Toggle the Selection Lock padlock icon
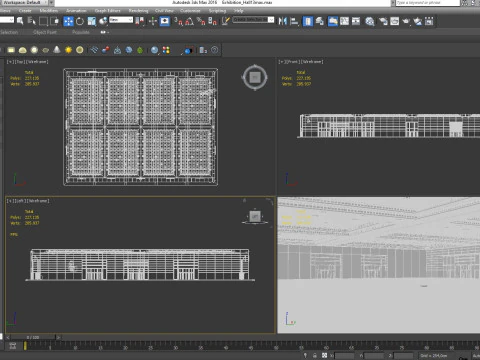The image size is (480, 360). pos(314,355)
